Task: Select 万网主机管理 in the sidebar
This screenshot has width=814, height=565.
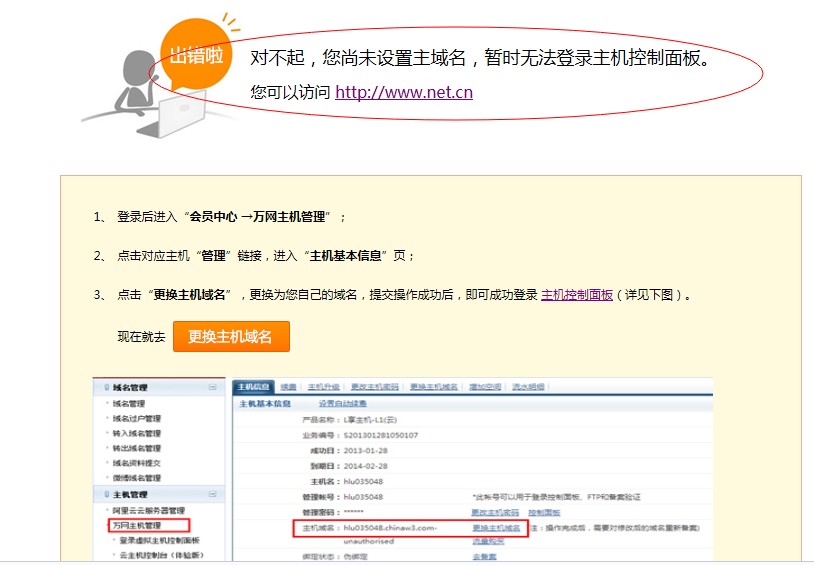Action: pos(140,525)
